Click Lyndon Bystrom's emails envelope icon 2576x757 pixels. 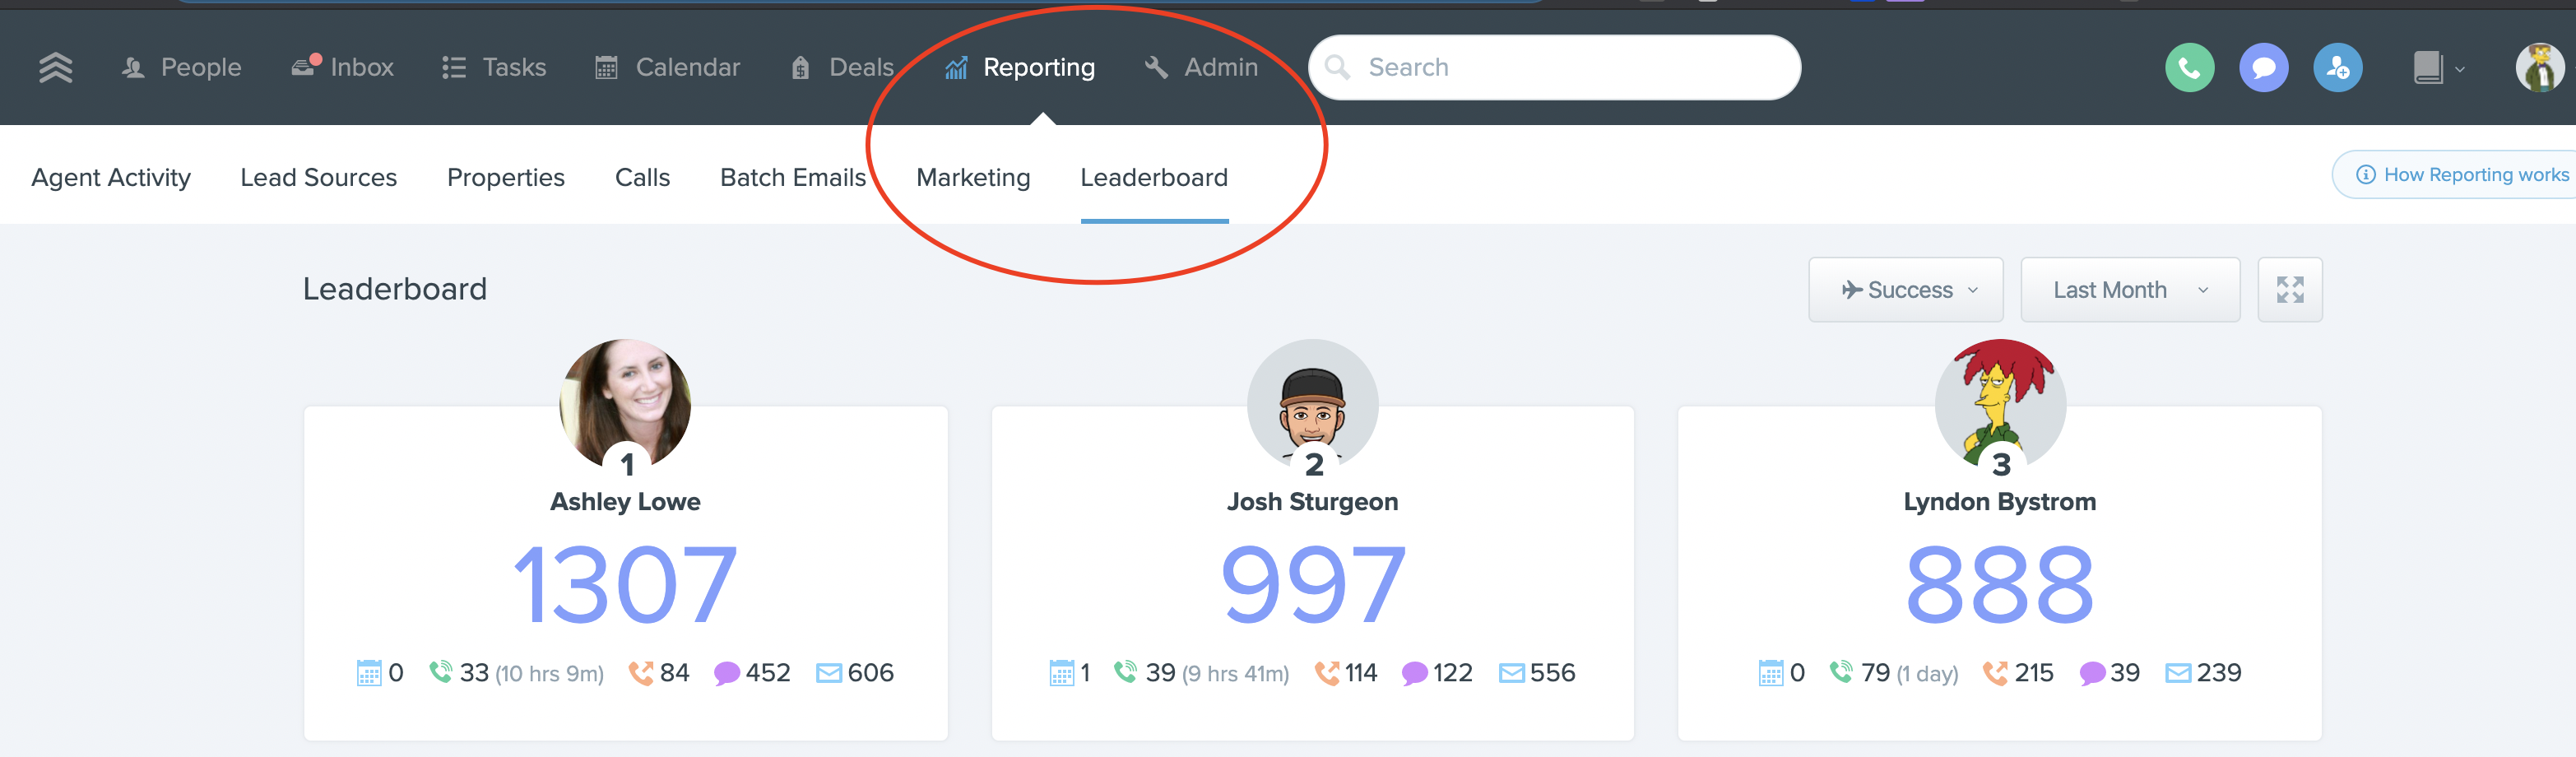point(2178,673)
